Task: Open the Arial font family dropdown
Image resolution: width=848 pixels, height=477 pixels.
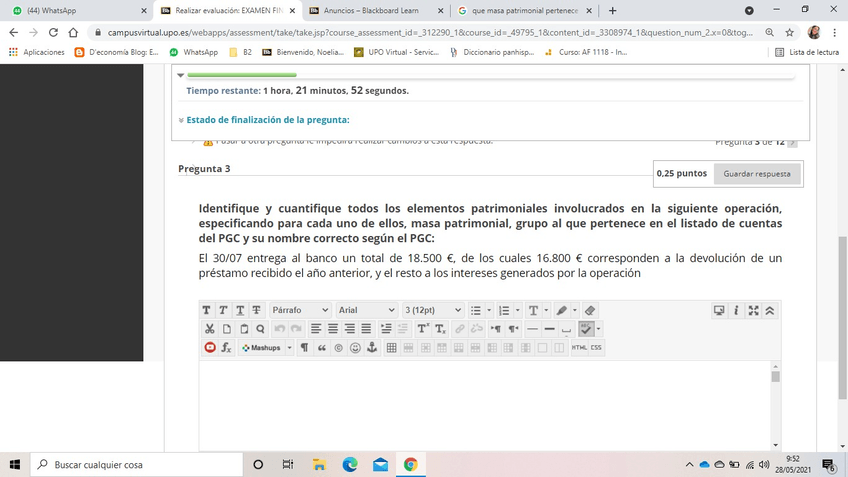Action: coord(365,311)
